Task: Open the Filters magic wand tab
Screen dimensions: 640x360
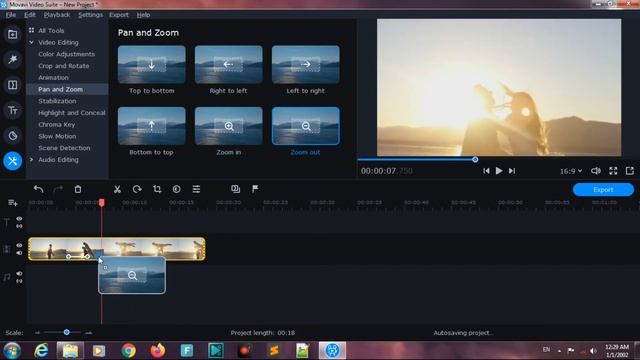Action: pyautogui.click(x=13, y=60)
